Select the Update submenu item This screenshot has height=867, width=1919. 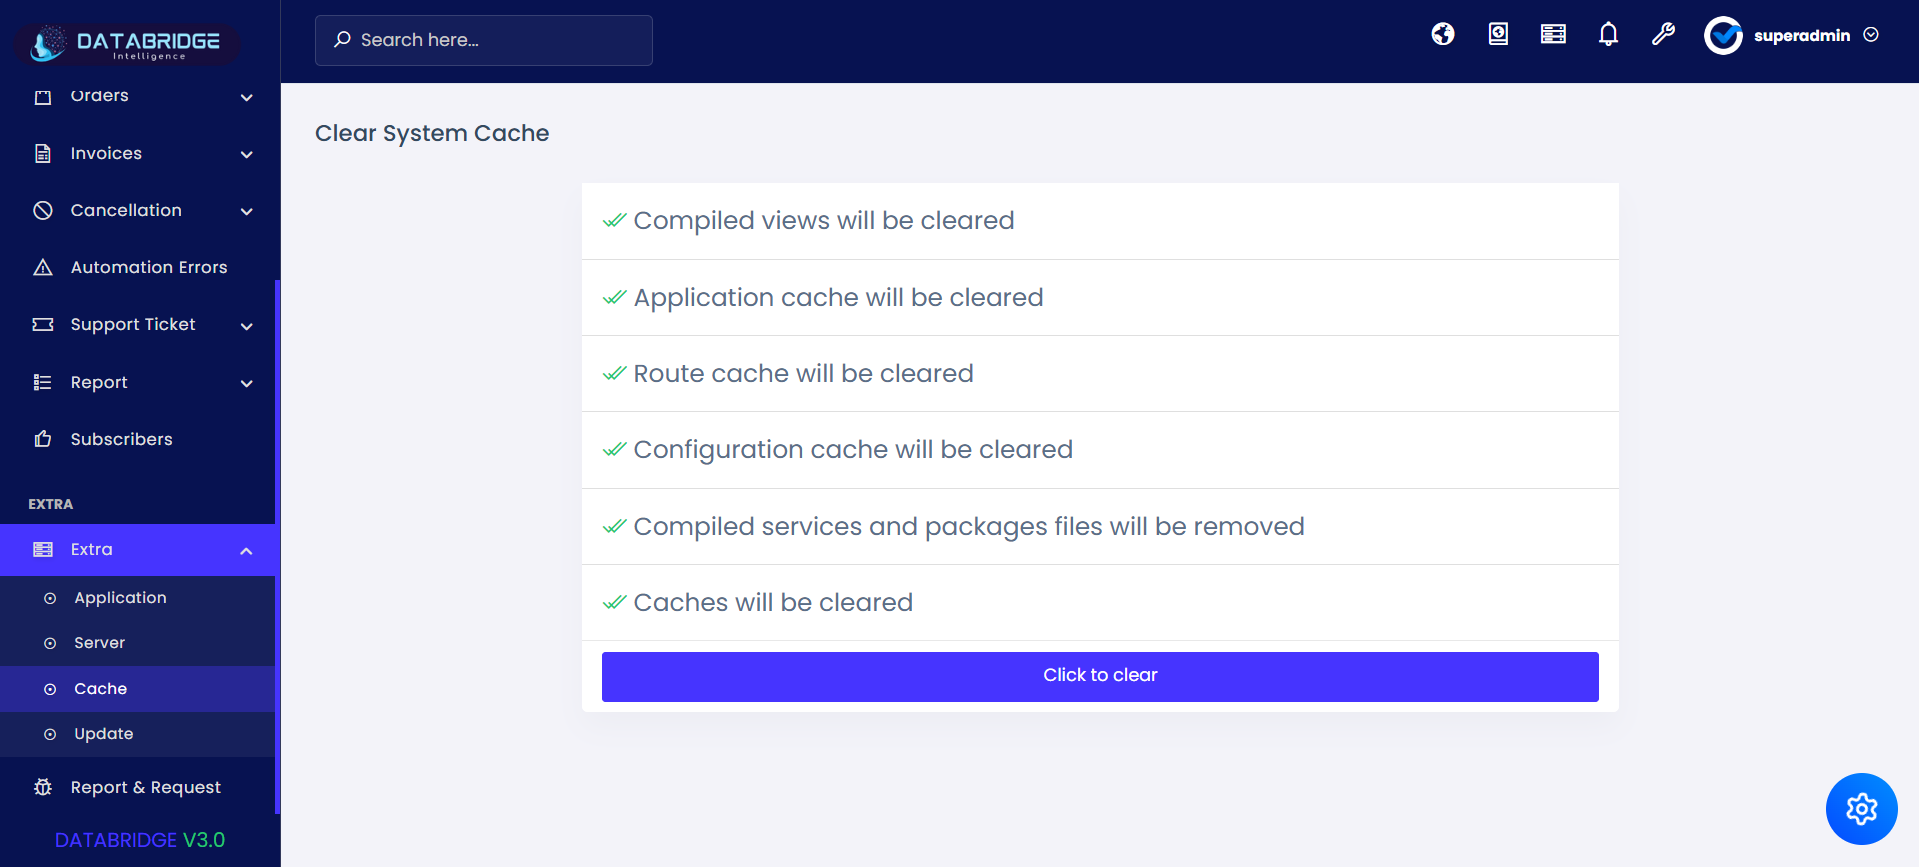(x=138, y=734)
